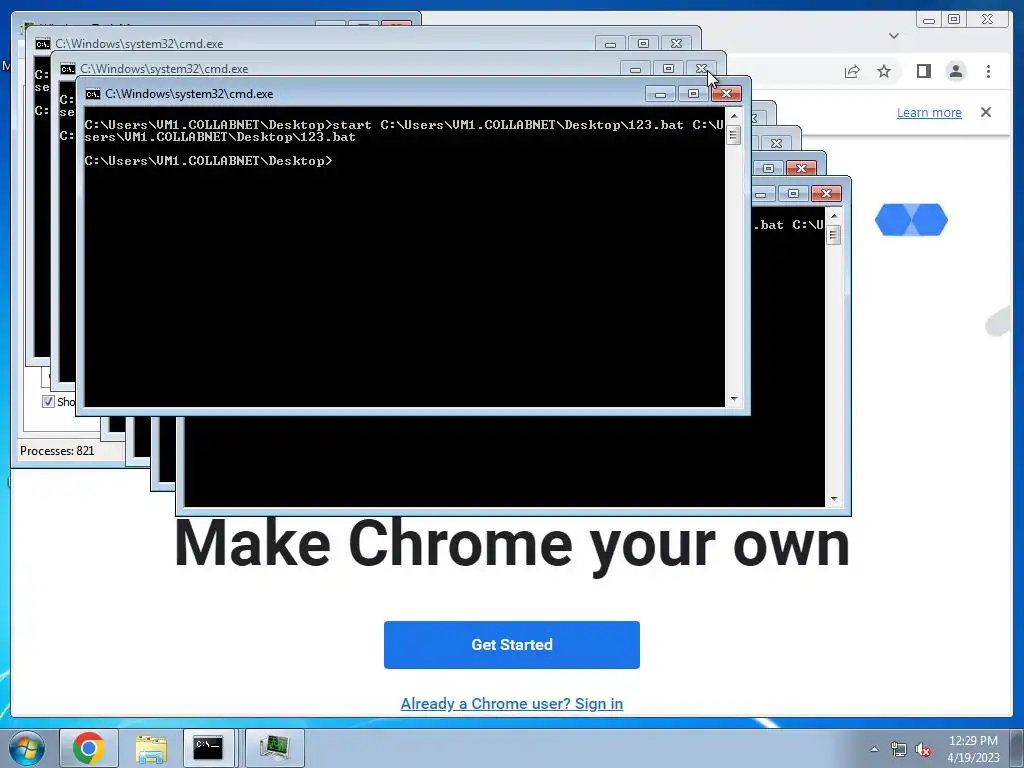Click scroll up arrow in bottom-right cmd window
The width and height of the screenshot is (1024, 768).
click(834, 216)
